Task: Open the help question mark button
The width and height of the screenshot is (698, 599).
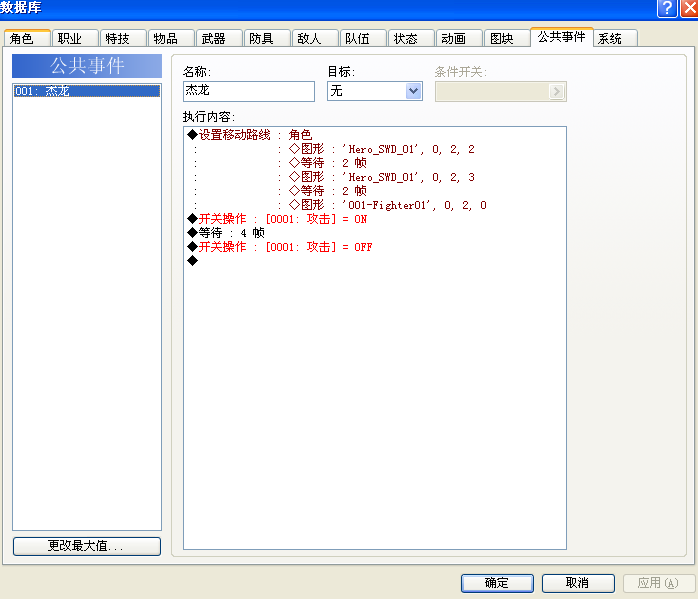Action: 667,8
